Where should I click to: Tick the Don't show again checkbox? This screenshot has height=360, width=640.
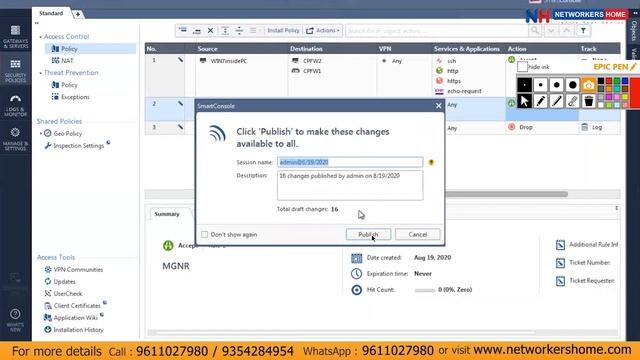(204, 234)
